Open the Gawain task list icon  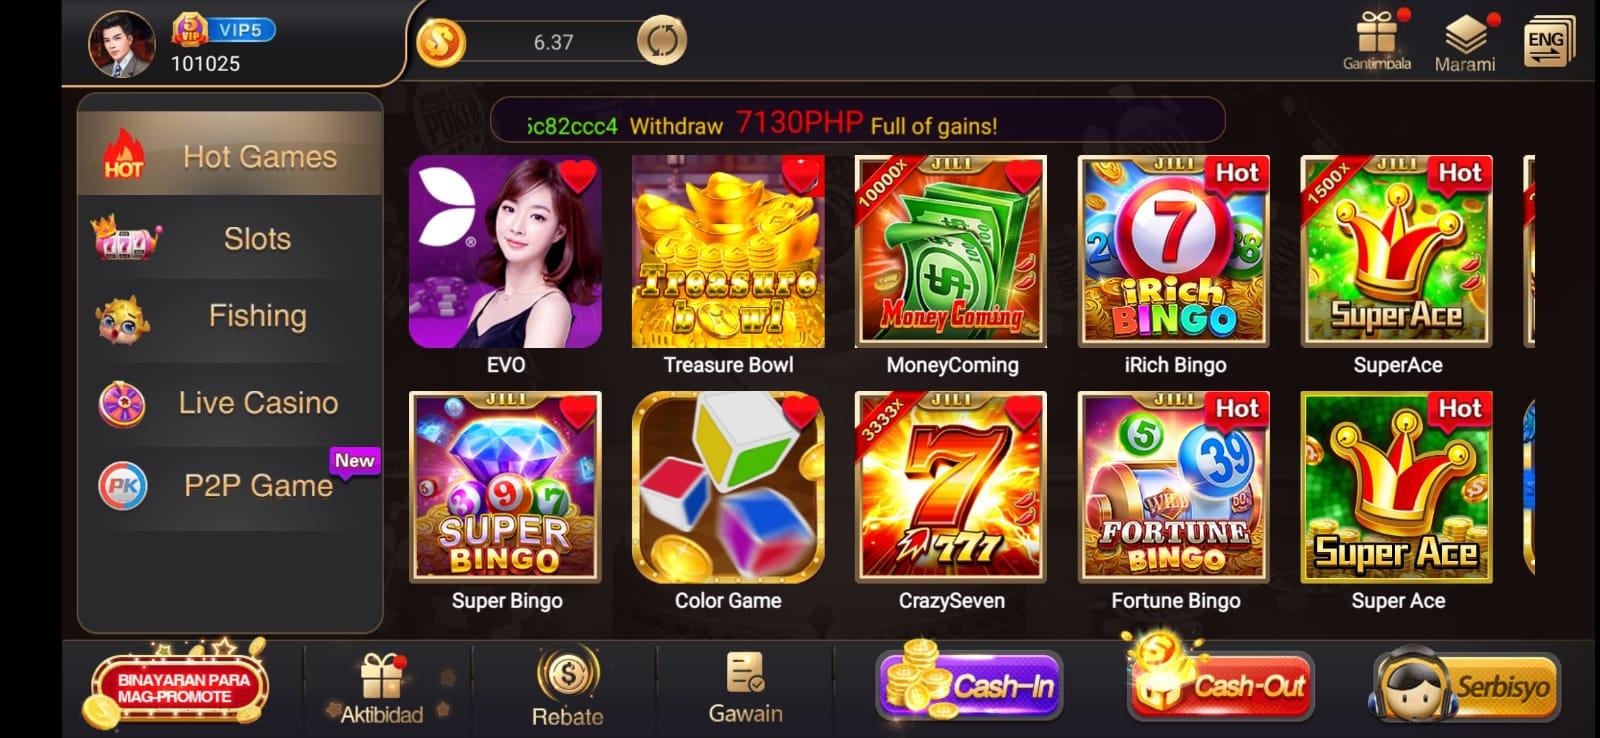pos(746,673)
